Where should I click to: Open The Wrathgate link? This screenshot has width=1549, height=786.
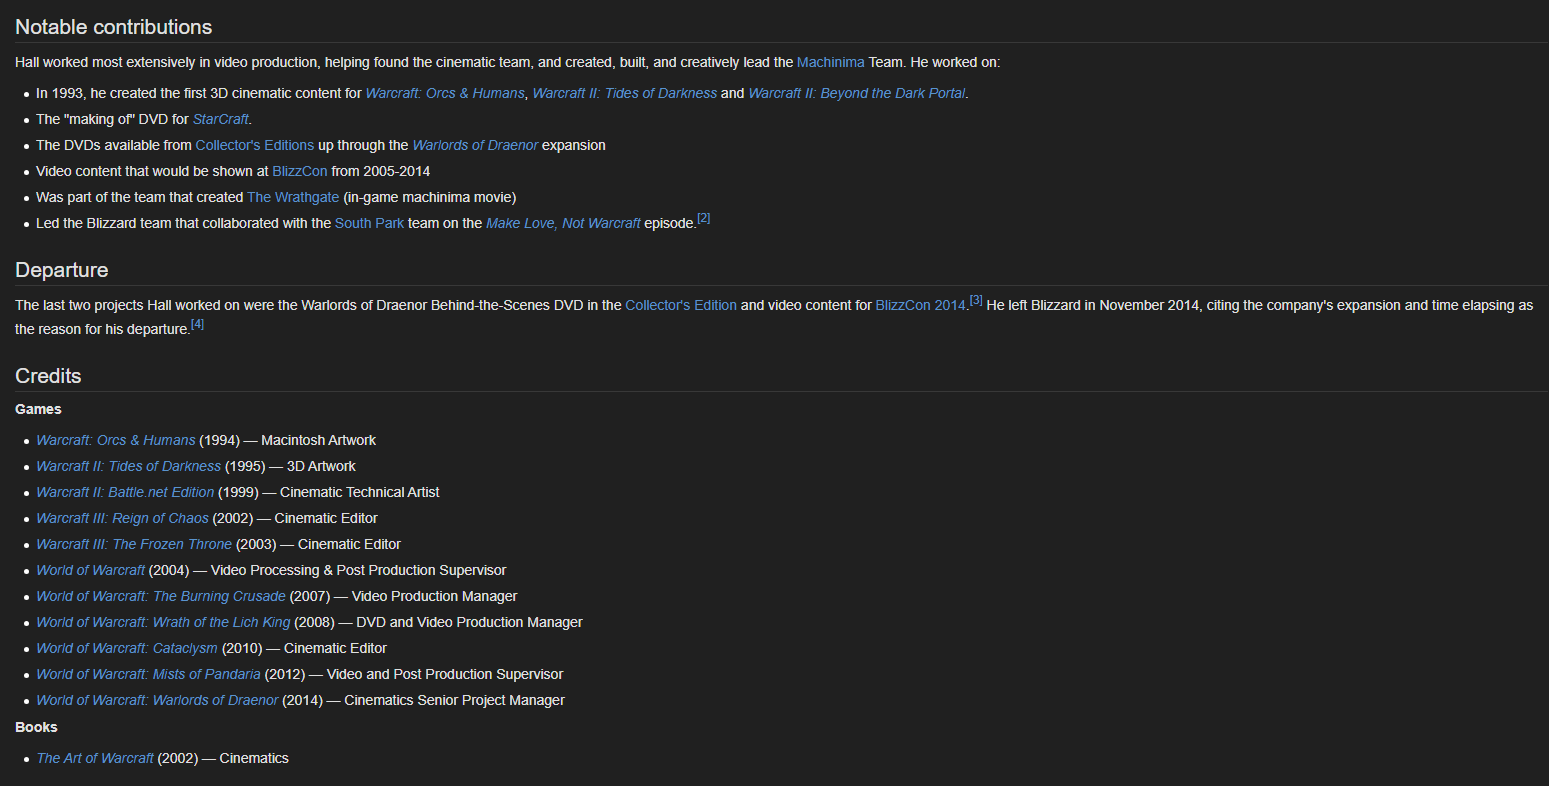[x=293, y=197]
